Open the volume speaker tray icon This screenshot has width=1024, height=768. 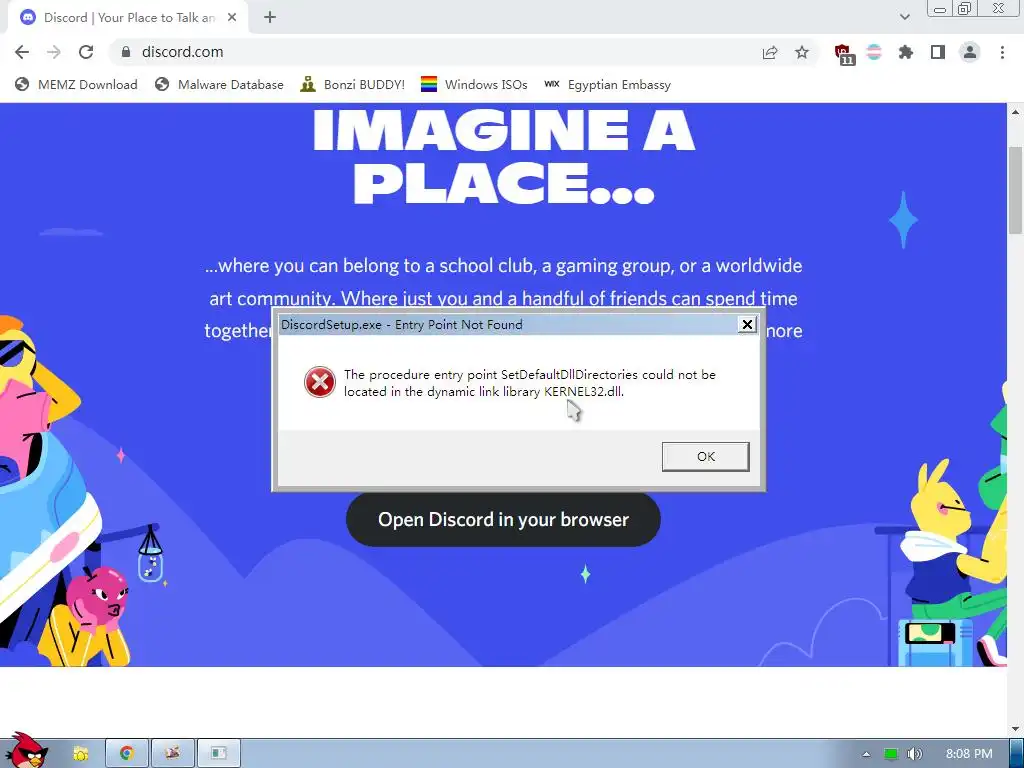(914, 754)
